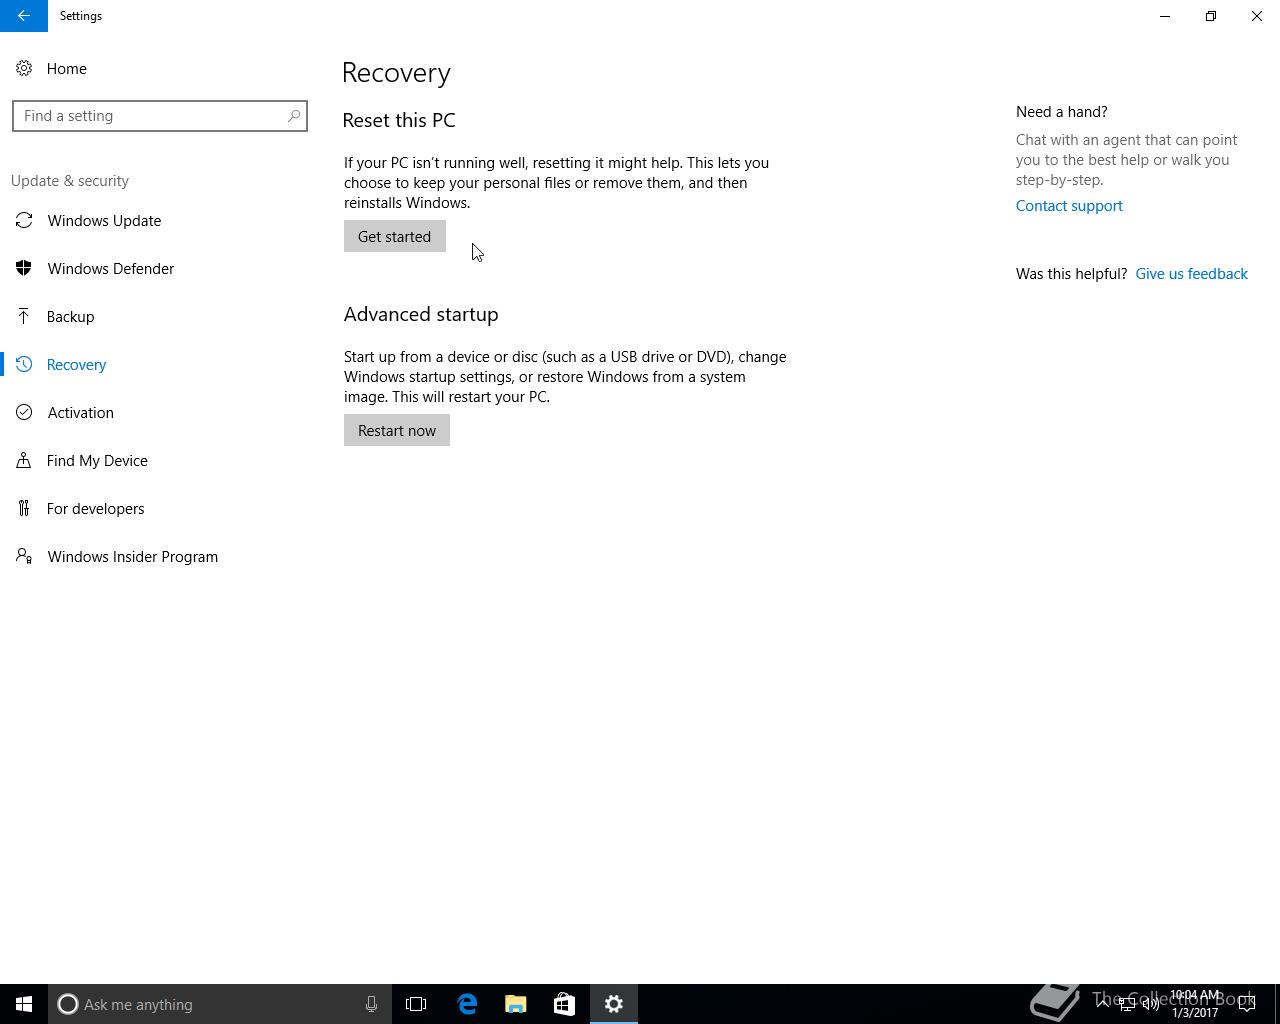Select the Windows Defender shield icon
Viewport: 1280px width, 1024px height.
24,268
